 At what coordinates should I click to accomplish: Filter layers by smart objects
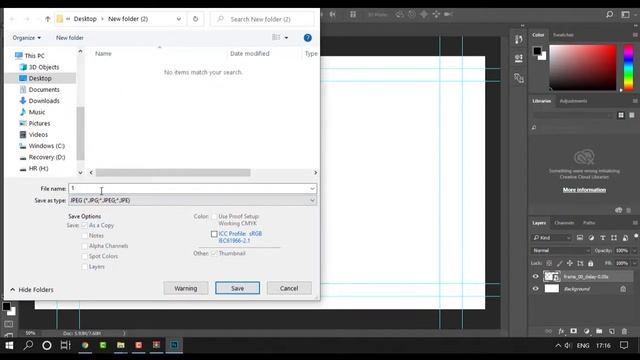click(625, 238)
